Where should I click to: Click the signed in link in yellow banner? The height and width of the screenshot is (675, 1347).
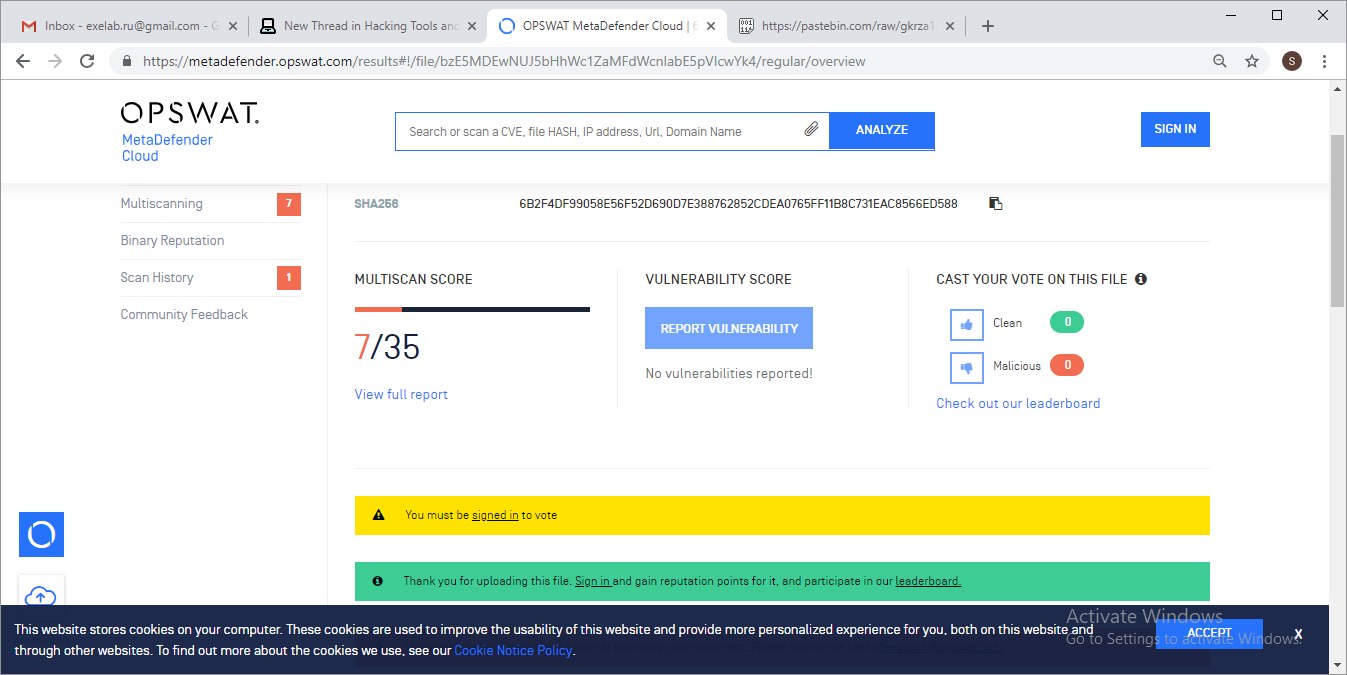[x=495, y=516]
